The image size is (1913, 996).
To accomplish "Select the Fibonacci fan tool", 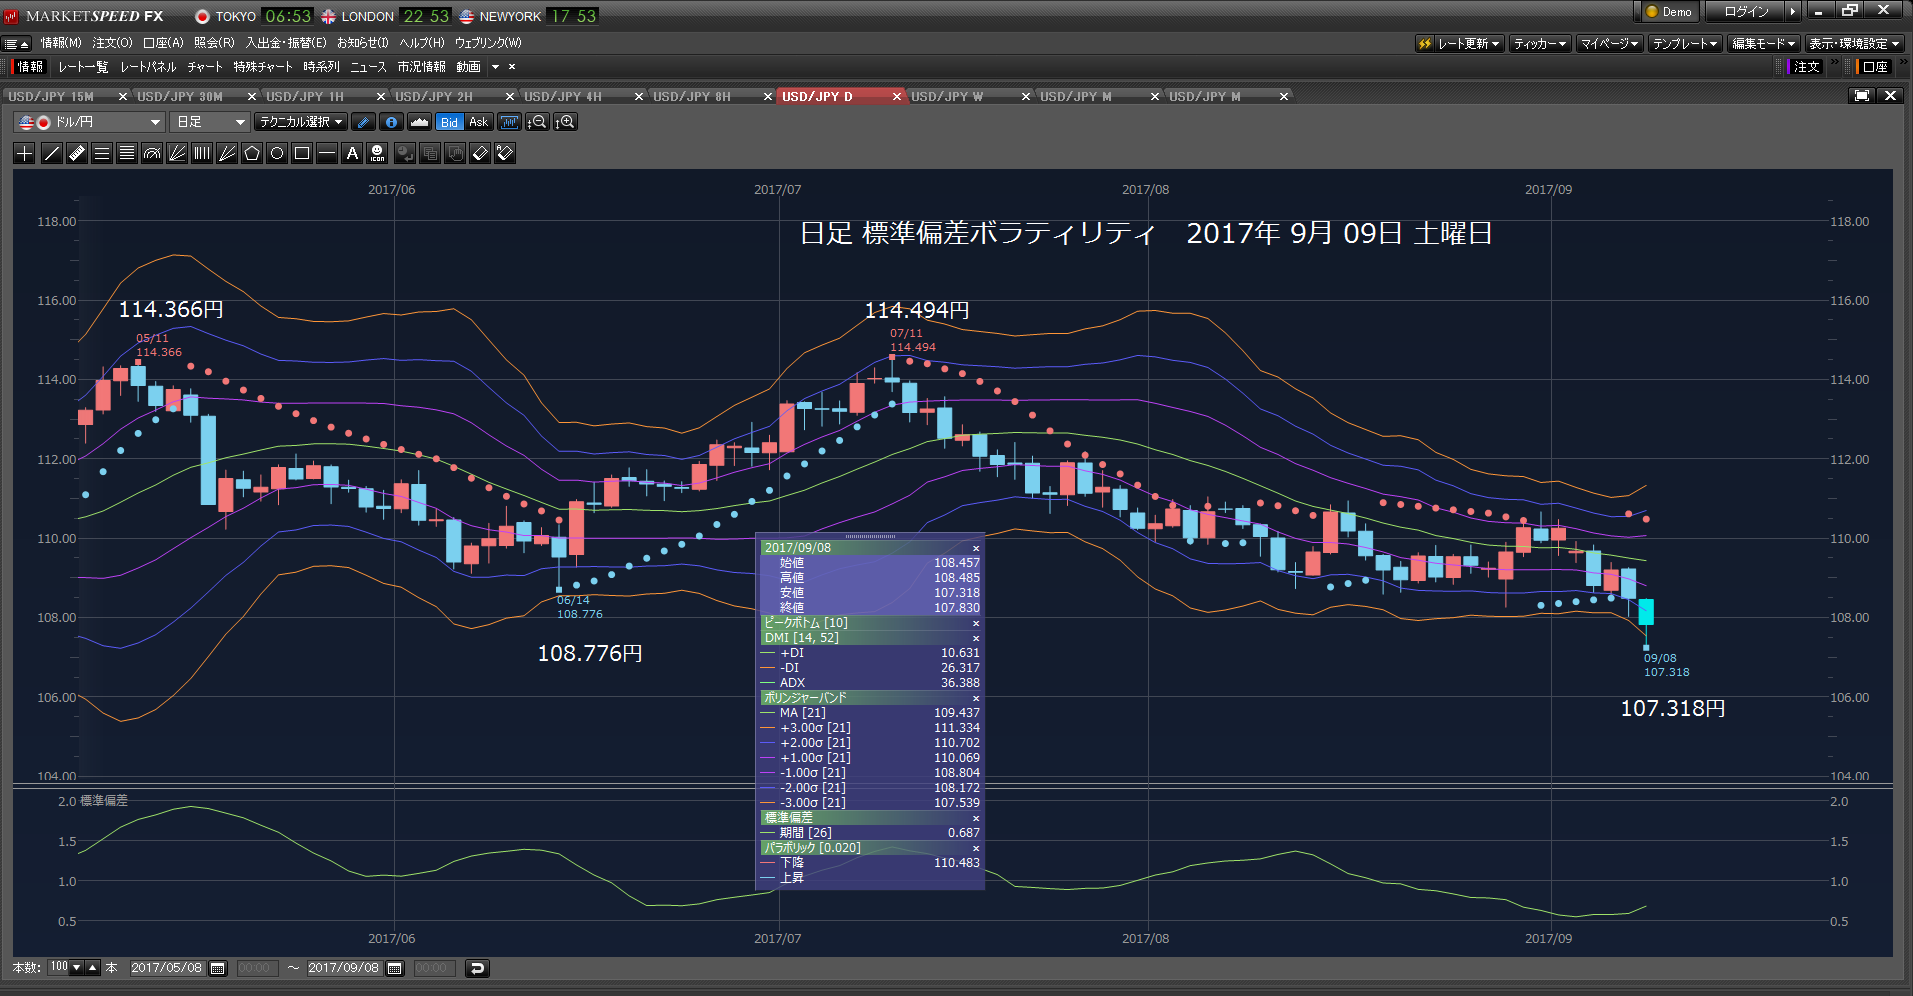I will tap(177, 153).
